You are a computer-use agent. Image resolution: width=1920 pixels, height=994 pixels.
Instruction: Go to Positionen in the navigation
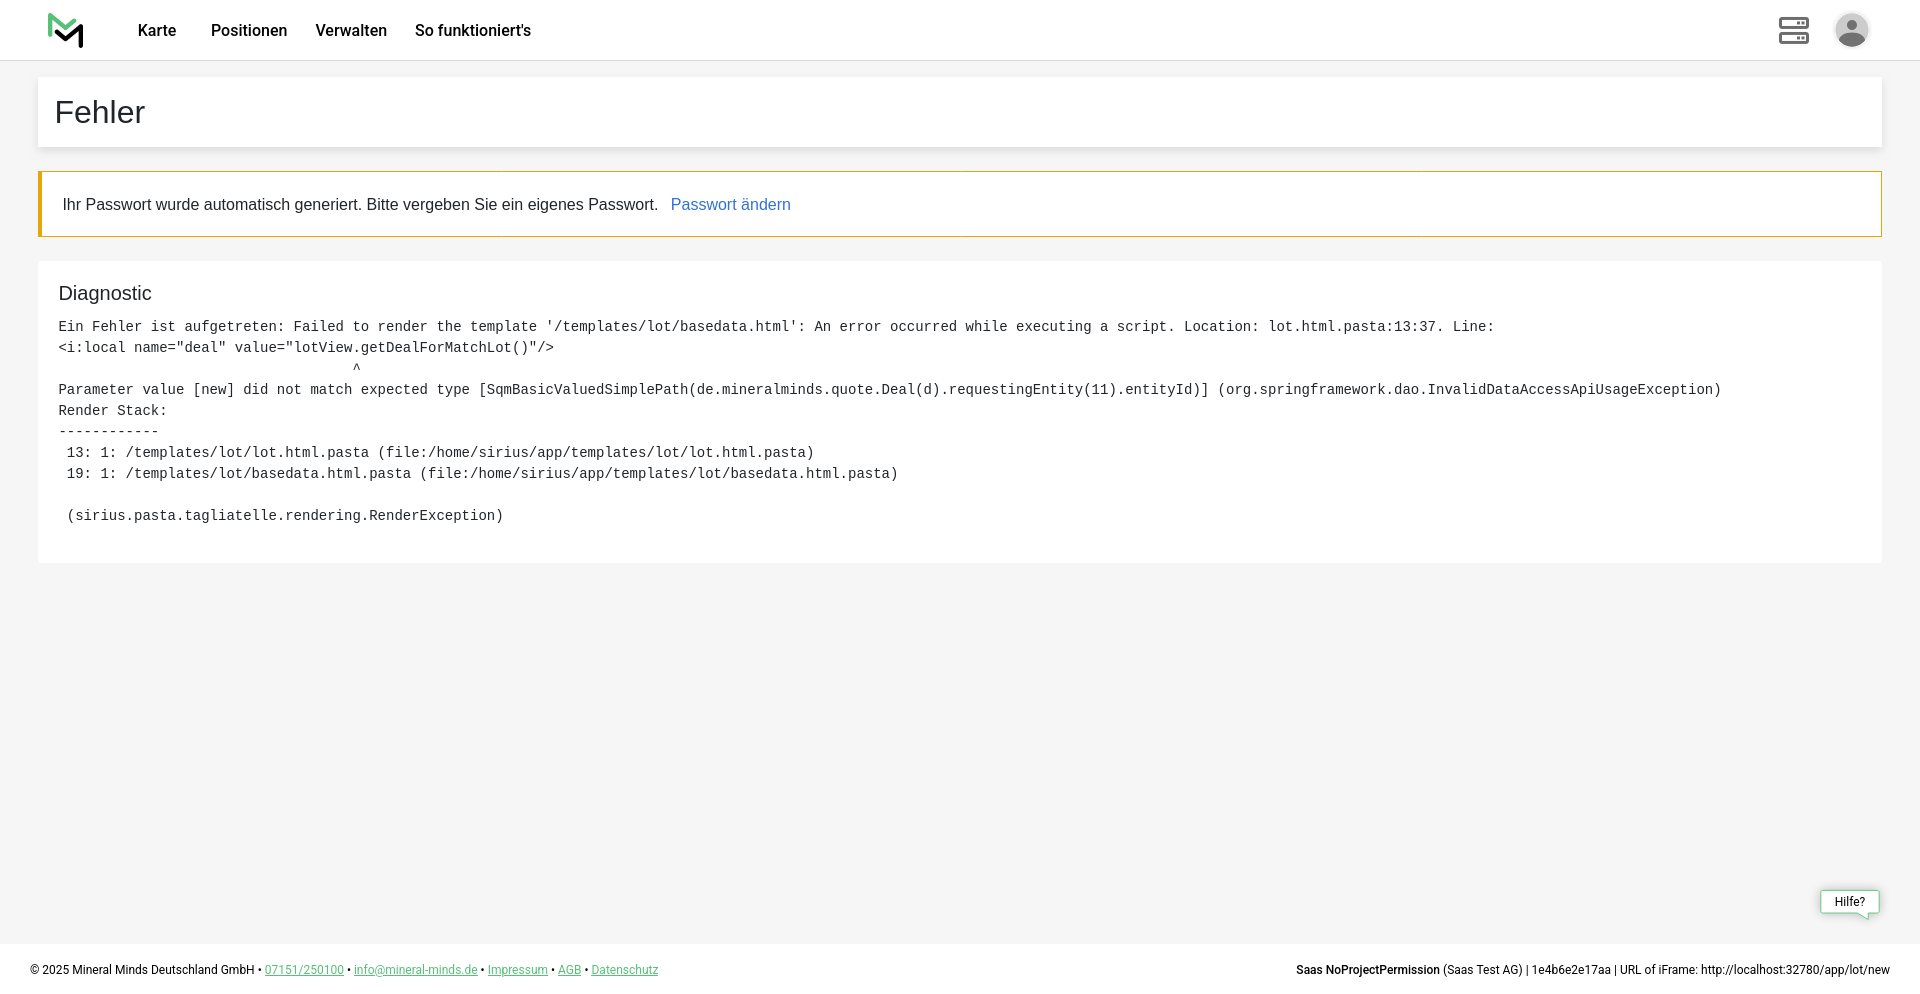pyautogui.click(x=249, y=31)
